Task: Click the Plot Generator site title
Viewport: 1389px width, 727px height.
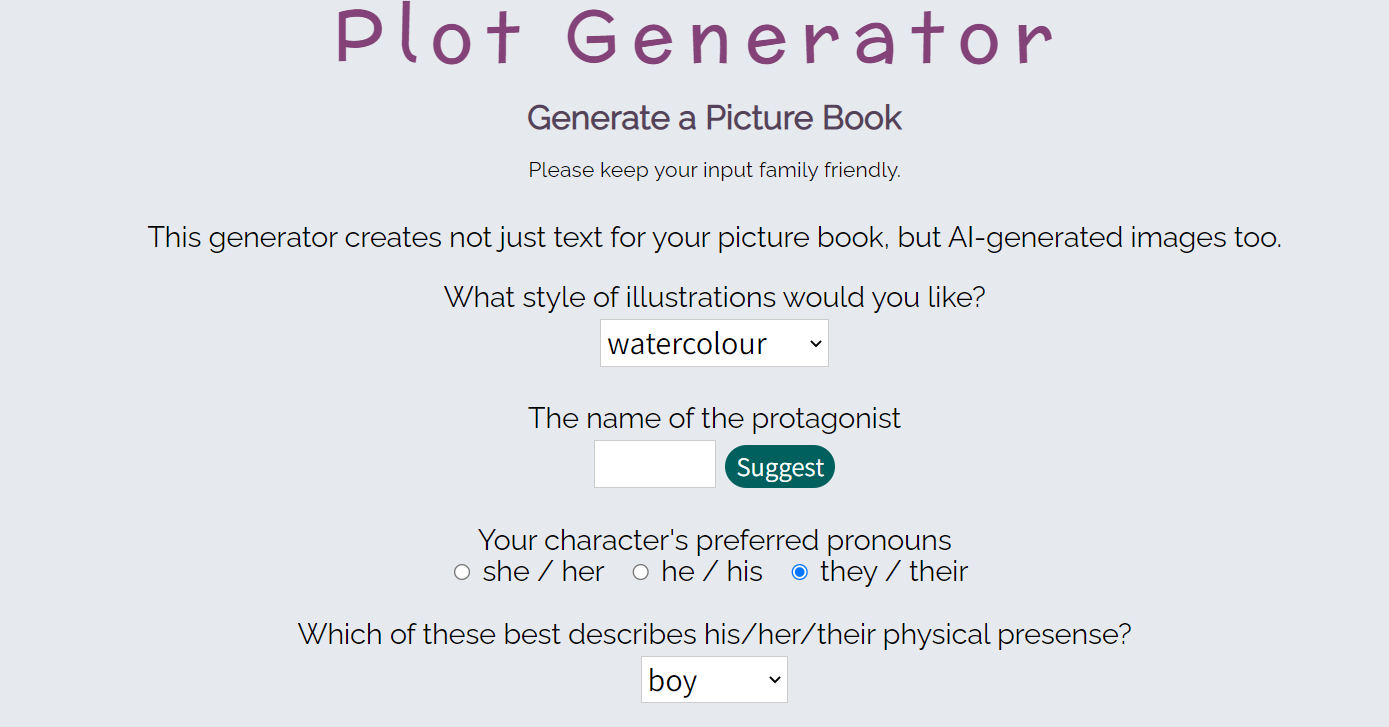Action: 694,38
